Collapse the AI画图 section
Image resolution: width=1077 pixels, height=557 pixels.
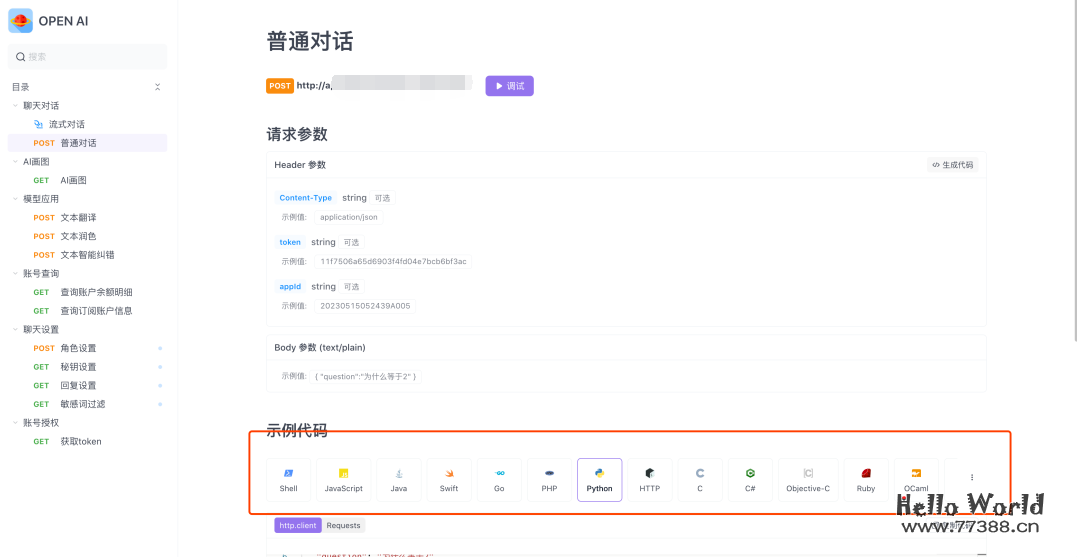point(16,161)
